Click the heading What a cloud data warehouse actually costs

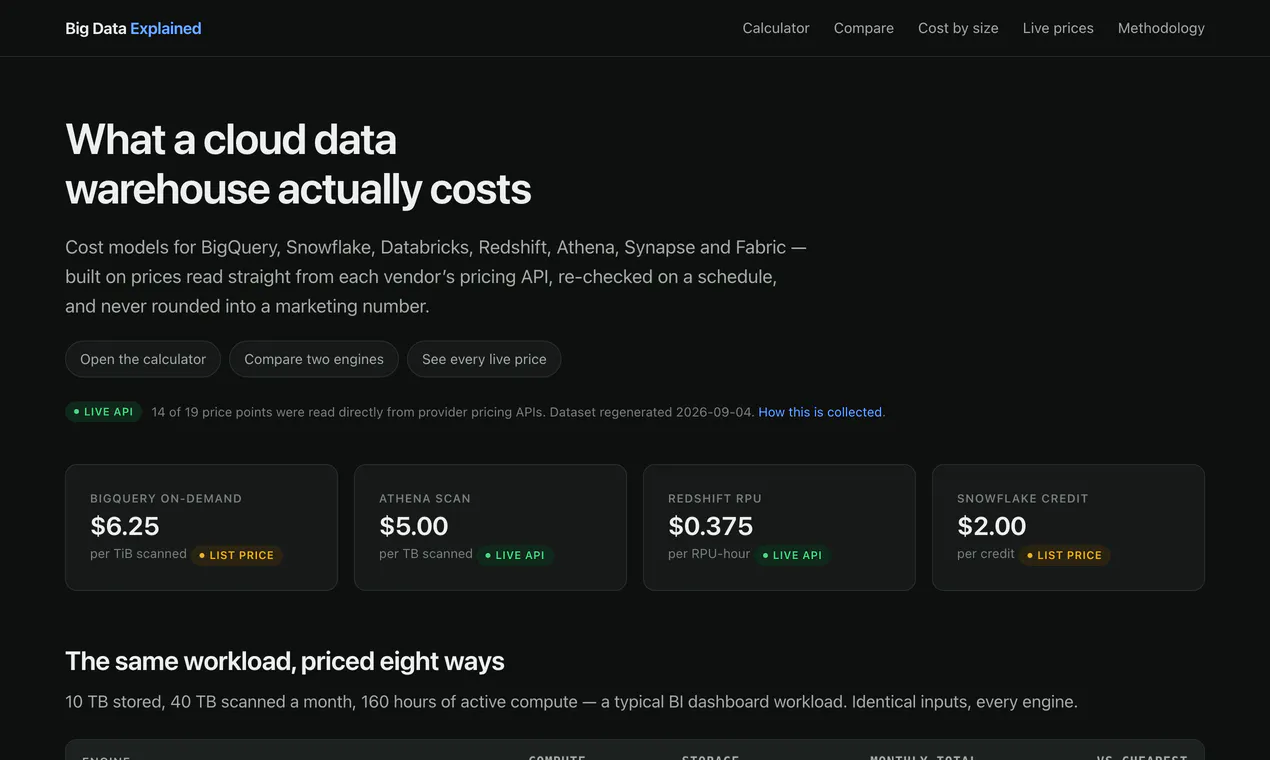298,164
